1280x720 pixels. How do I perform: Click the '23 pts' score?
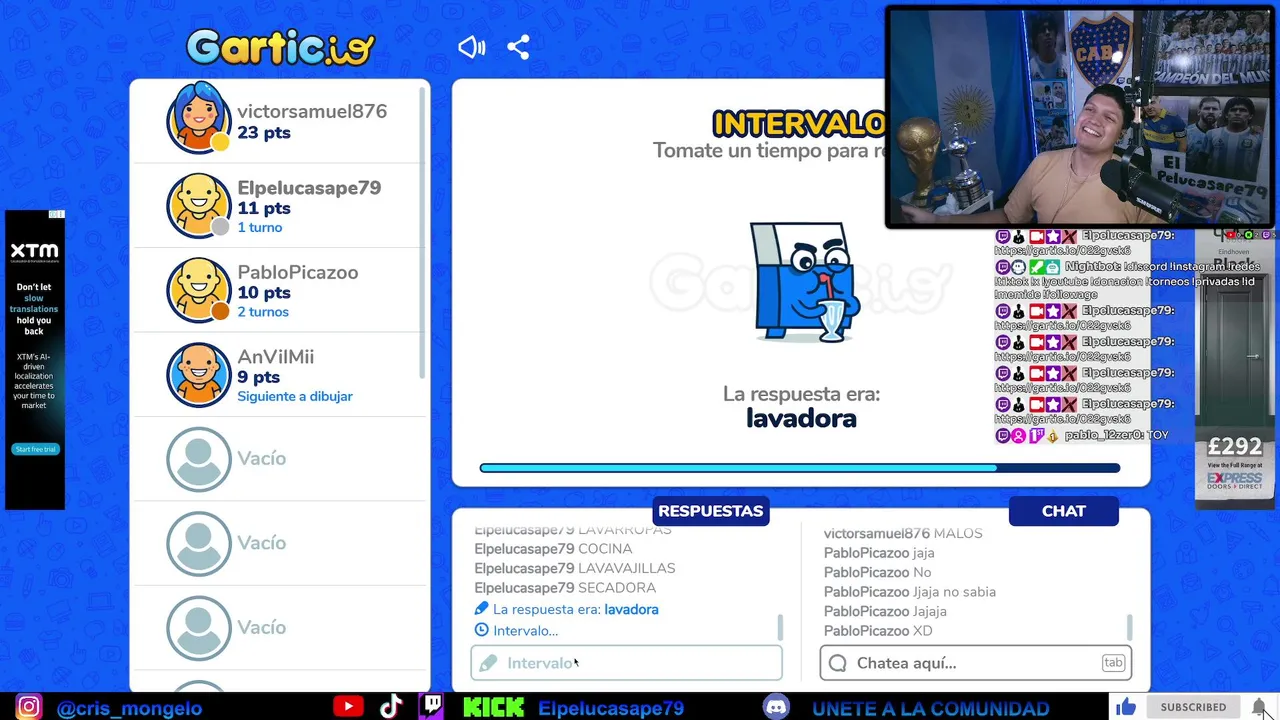tap(264, 132)
